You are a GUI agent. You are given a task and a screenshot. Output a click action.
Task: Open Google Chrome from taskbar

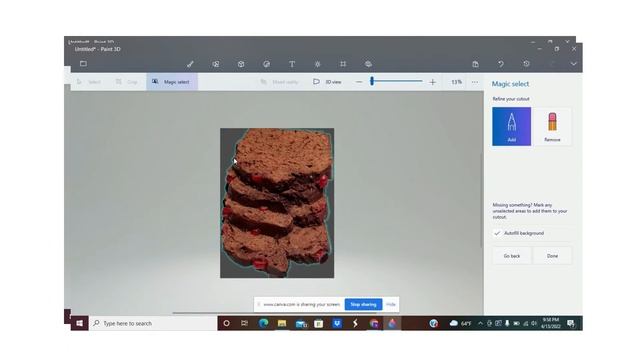(x=374, y=323)
